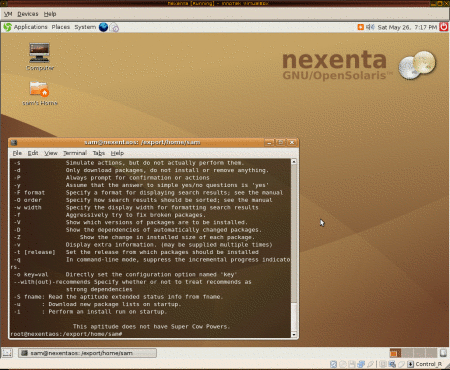Click the root shell prompt line
This screenshot has width=450, height=370.
(66, 334)
